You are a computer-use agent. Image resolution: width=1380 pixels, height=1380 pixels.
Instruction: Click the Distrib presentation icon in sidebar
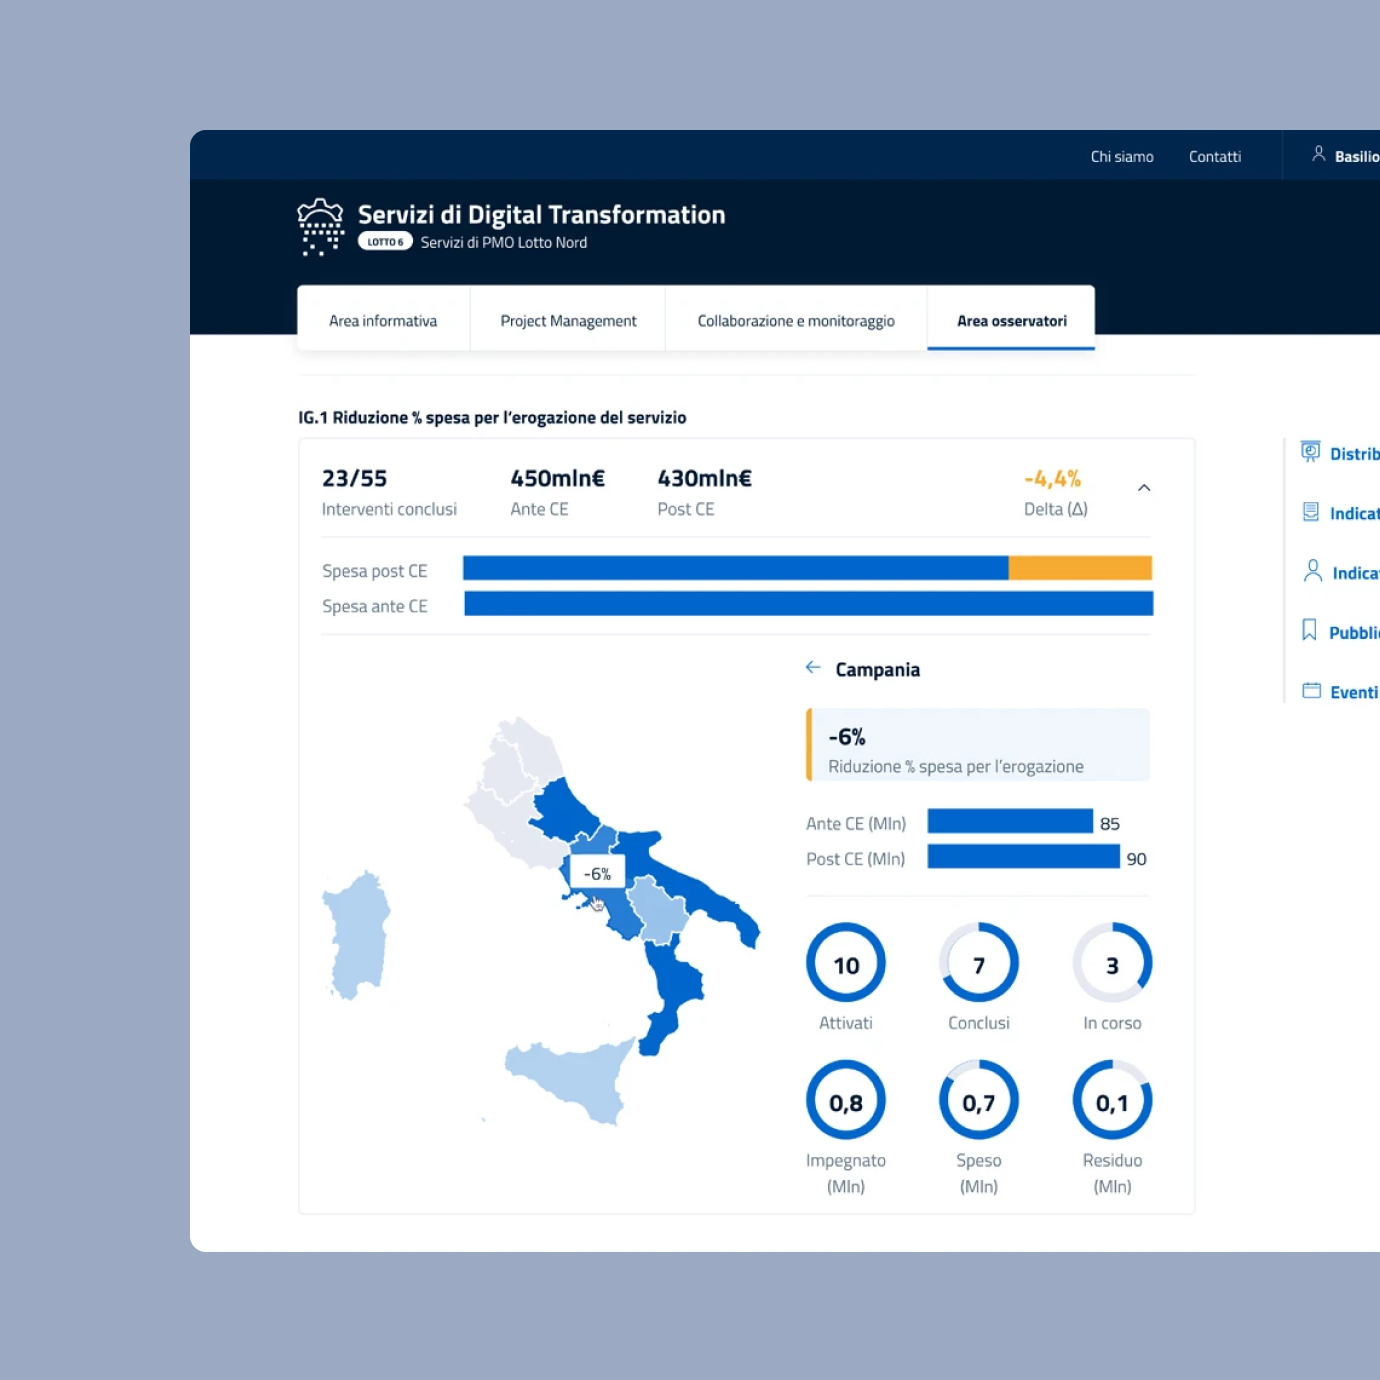(x=1310, y=451)
